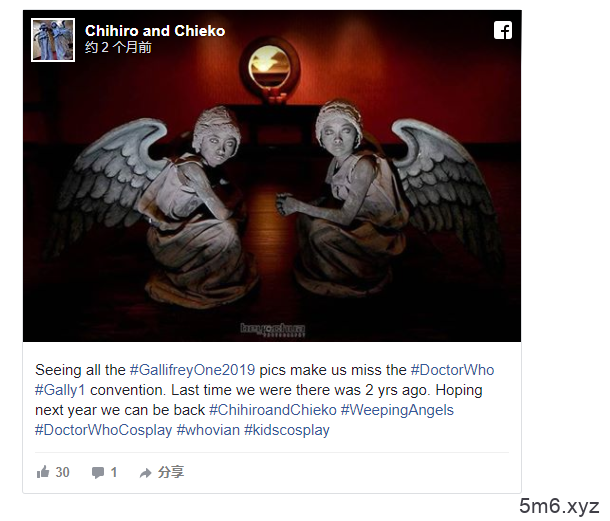Viewport: 610px width, 521px height.
Task: Follow the #Gally1 hashtag link
Action: pos(60,390)
